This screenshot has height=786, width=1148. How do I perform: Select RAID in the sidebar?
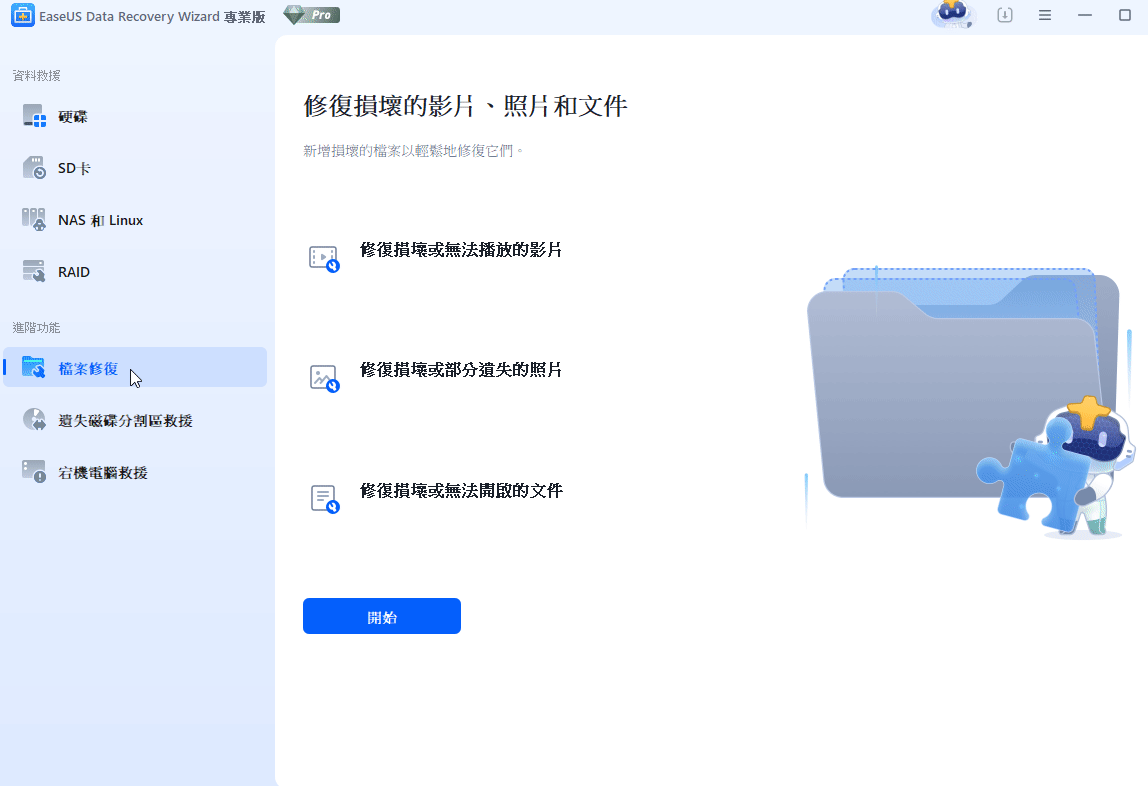coord(135,272)
